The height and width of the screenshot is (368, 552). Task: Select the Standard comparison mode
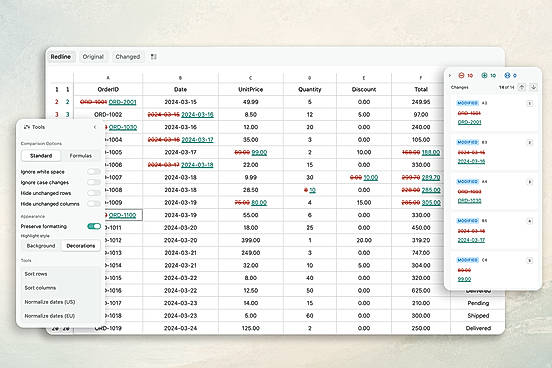coord(41,156)
